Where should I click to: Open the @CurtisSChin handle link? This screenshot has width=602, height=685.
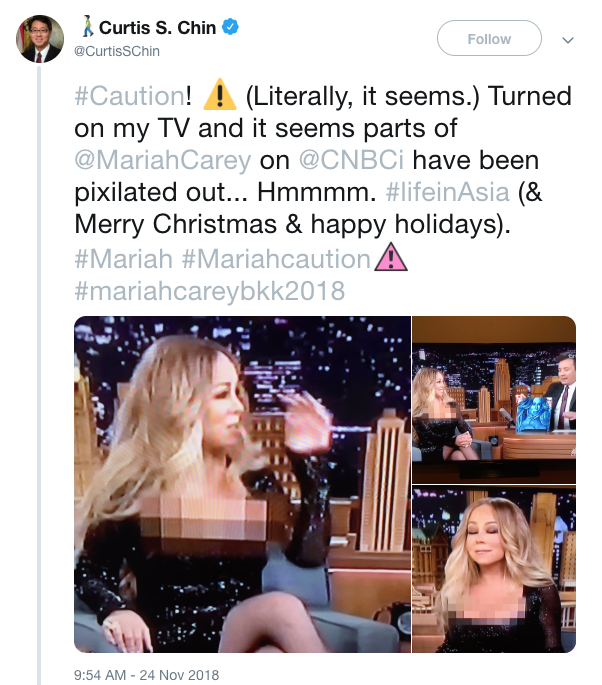click(x=117, y=51)
